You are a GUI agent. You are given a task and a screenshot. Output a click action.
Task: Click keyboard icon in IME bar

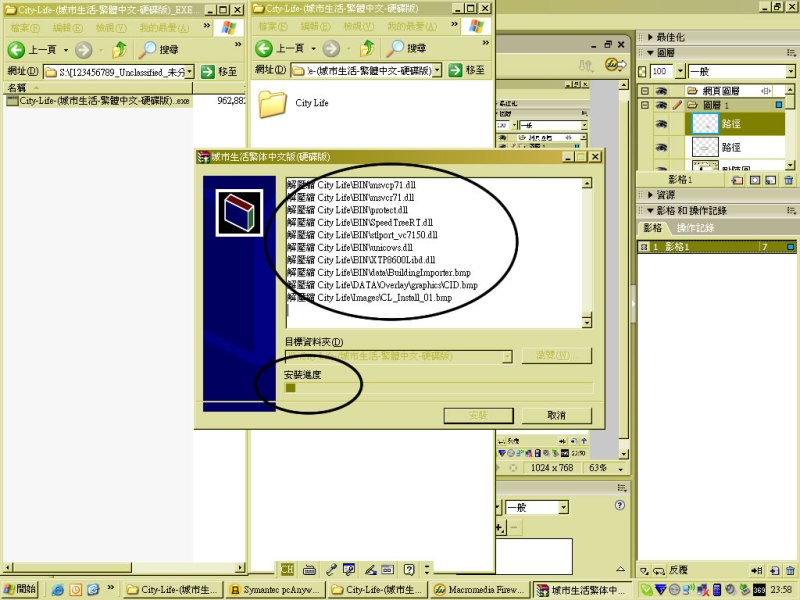pyautogui.click(x=309, y=570)
